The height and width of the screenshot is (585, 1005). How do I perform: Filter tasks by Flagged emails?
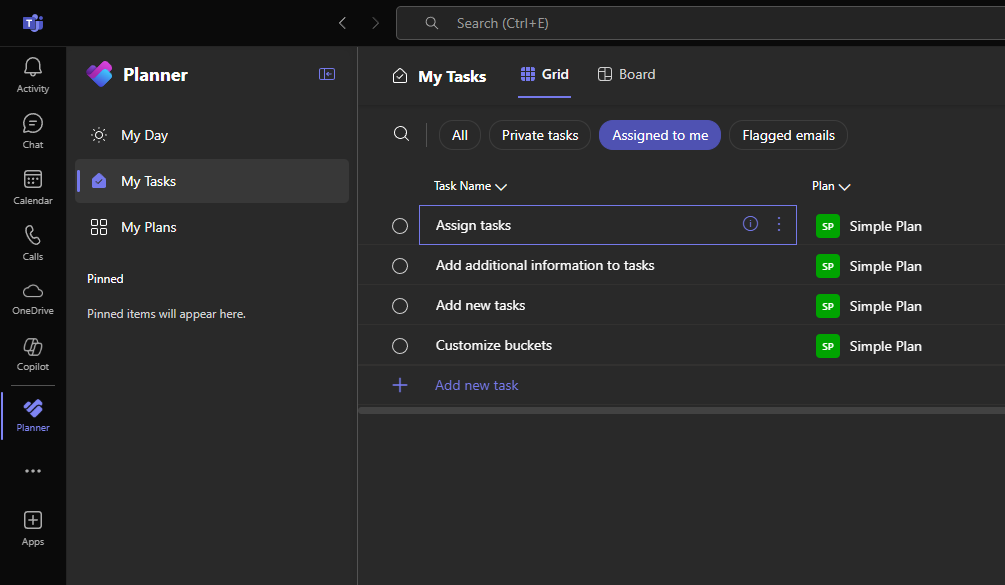788,135
